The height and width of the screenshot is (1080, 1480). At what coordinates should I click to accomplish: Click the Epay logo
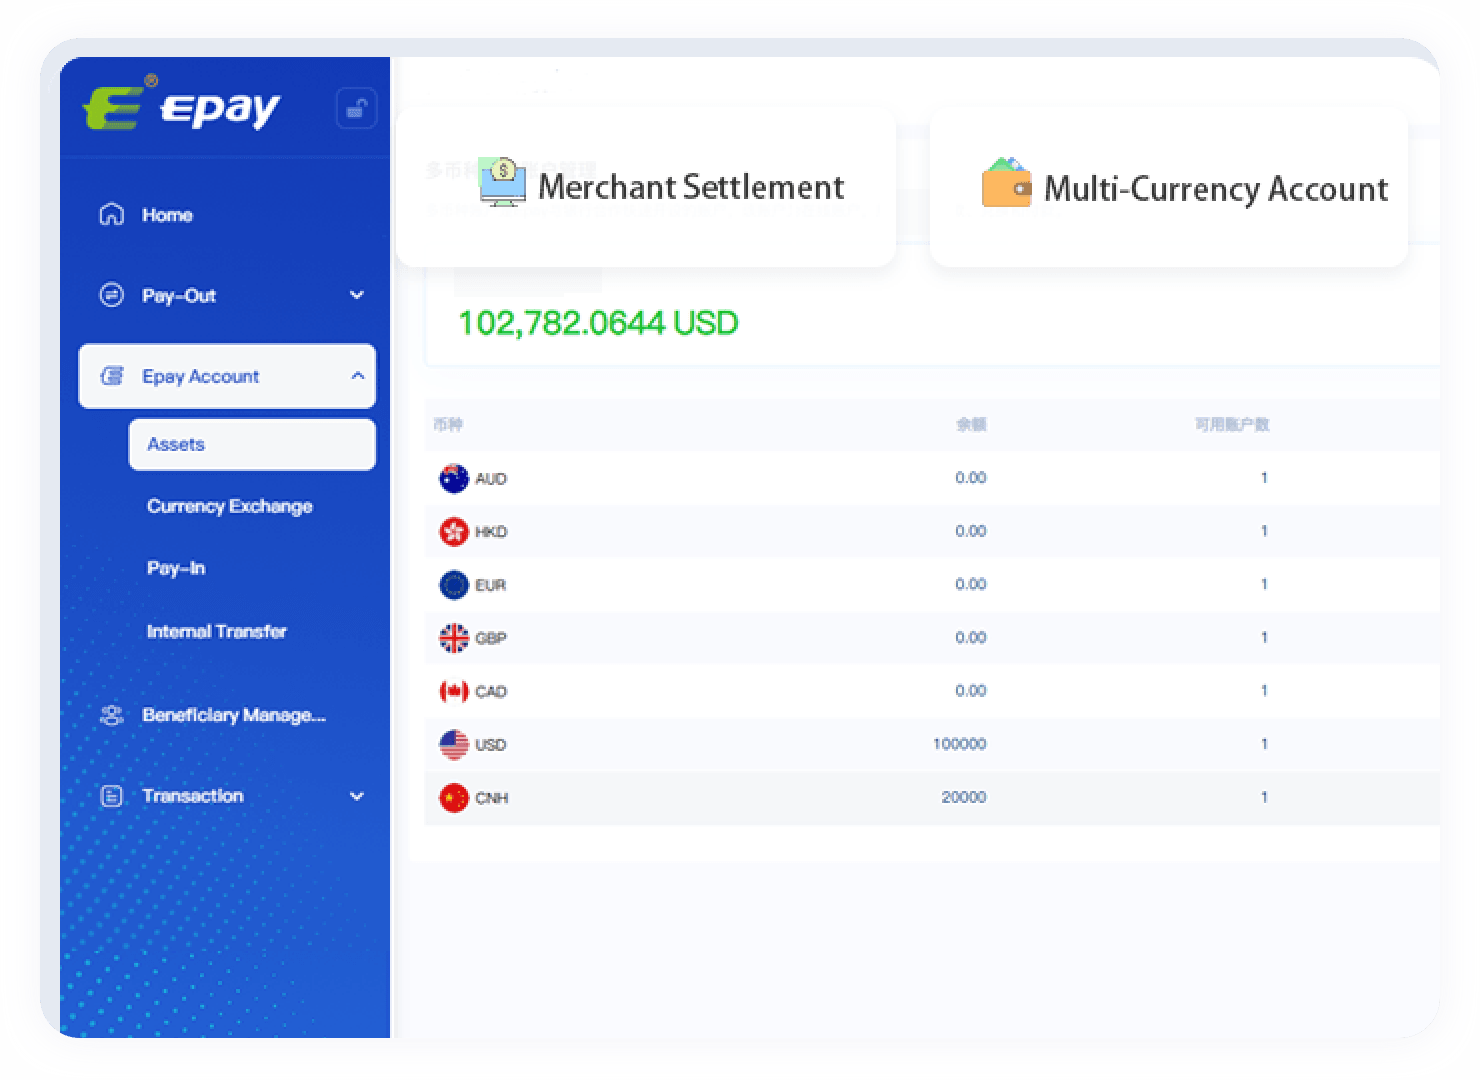182,104
